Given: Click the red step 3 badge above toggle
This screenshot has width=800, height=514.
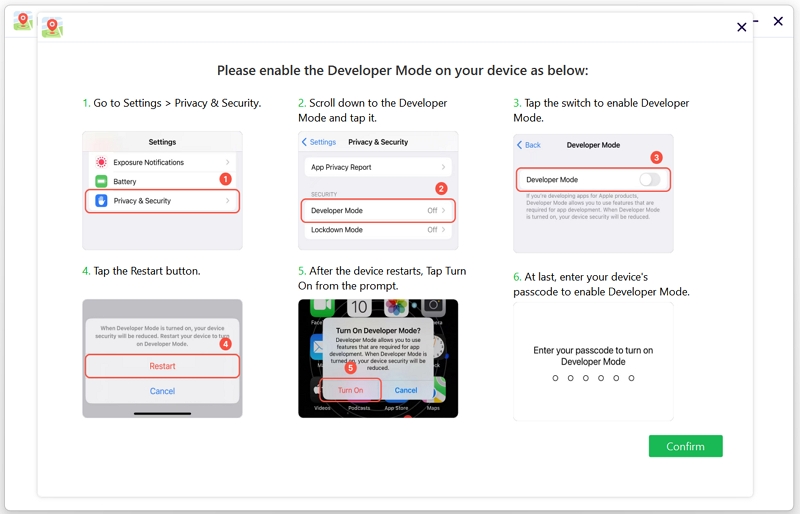Looking at the screenshot, I should coord(656,158).
